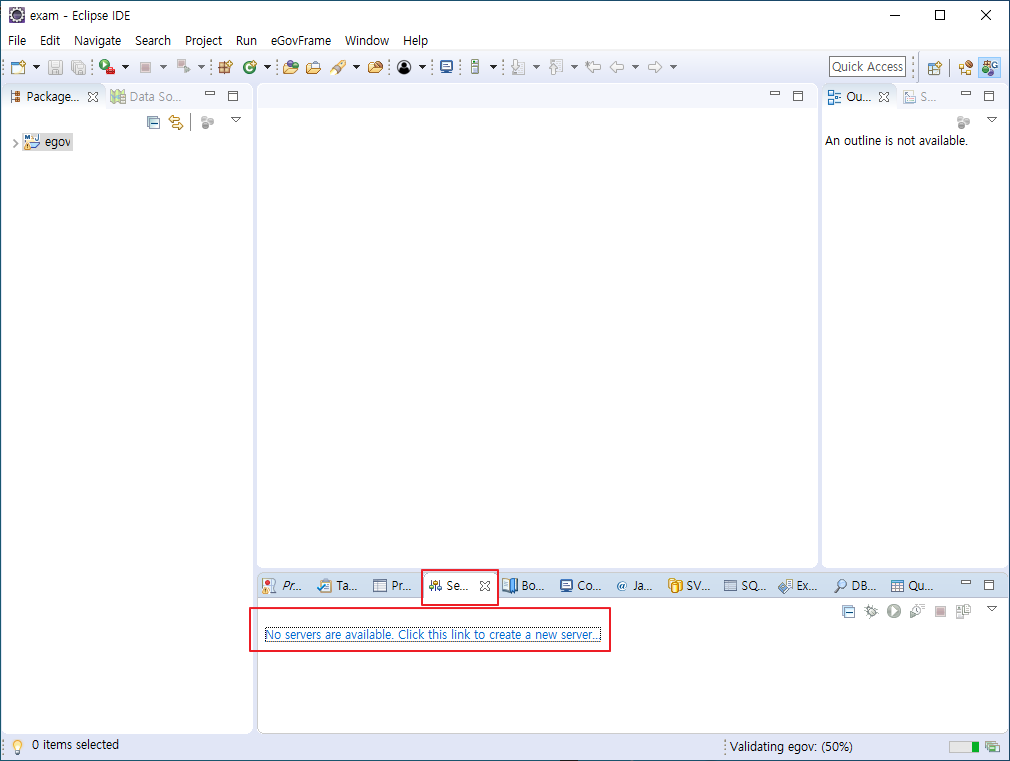
Task: Click the Forward navigation arrow
Action: point(655,67)
